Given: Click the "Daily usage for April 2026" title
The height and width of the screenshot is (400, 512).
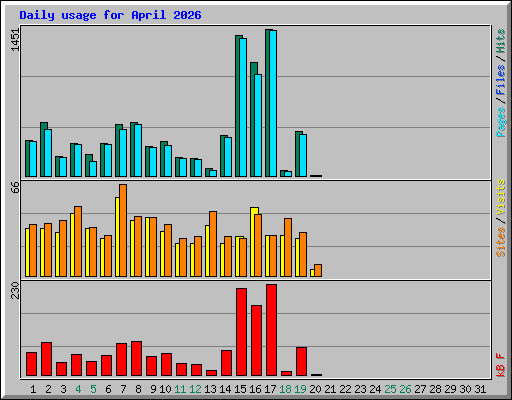Looking at the screenshot, I should click(x=110, y=15).
